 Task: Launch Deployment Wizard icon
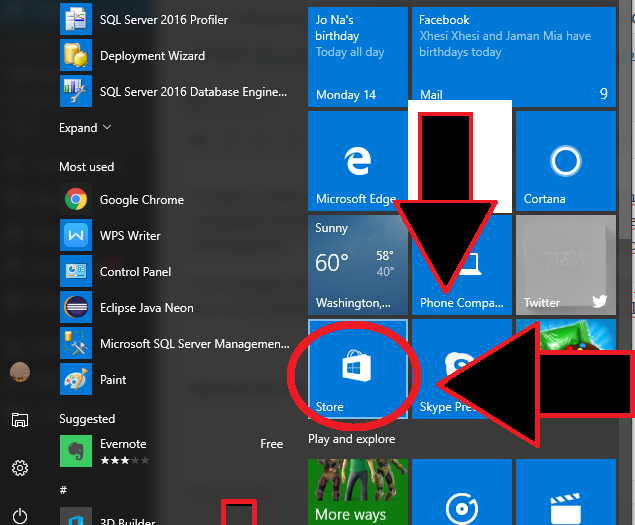pos(76,55)
